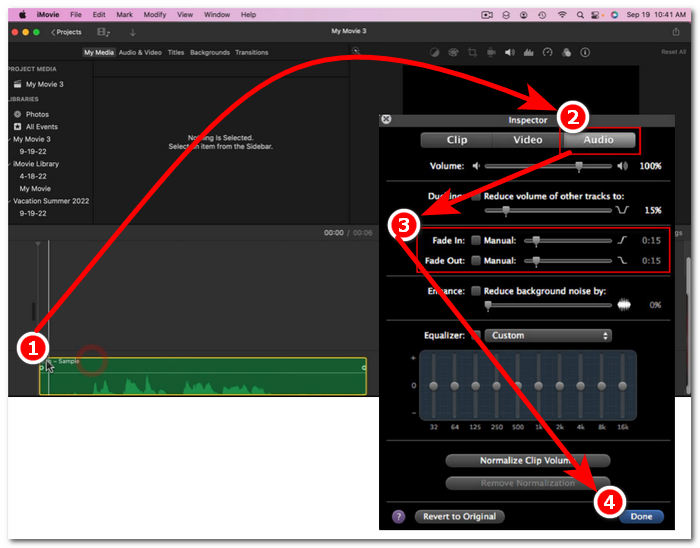Click the noise waveform icon
700x548 pixels.
point(624,305)
